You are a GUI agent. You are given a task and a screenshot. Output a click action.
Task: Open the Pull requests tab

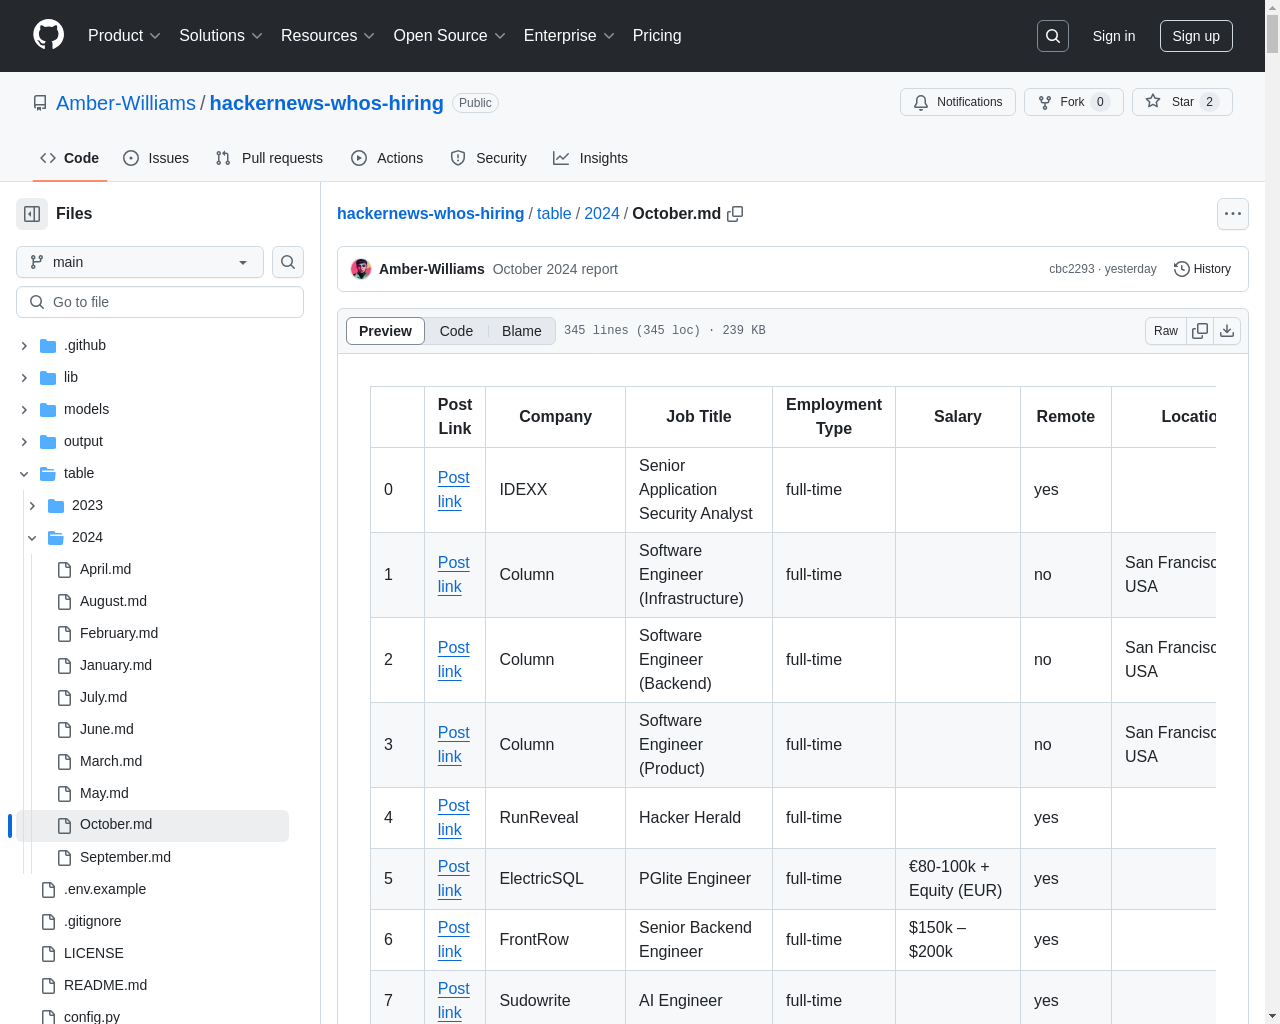pos(269,158)
